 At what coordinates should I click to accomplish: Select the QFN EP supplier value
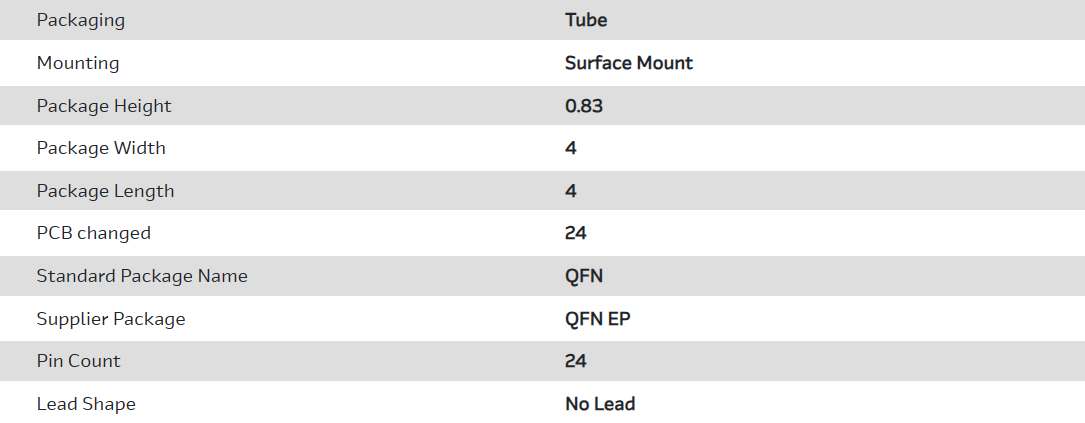598,319
